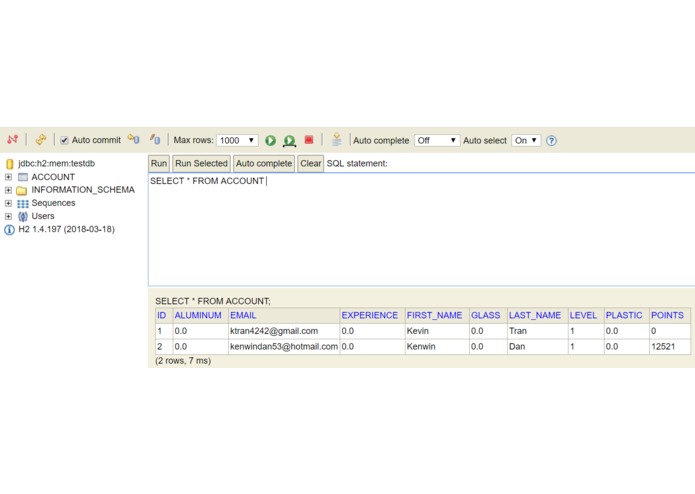Click H2 1.4.197 version text
Image resolution: width=695 pixels, height=494 pixels.
tap(66, 229)
